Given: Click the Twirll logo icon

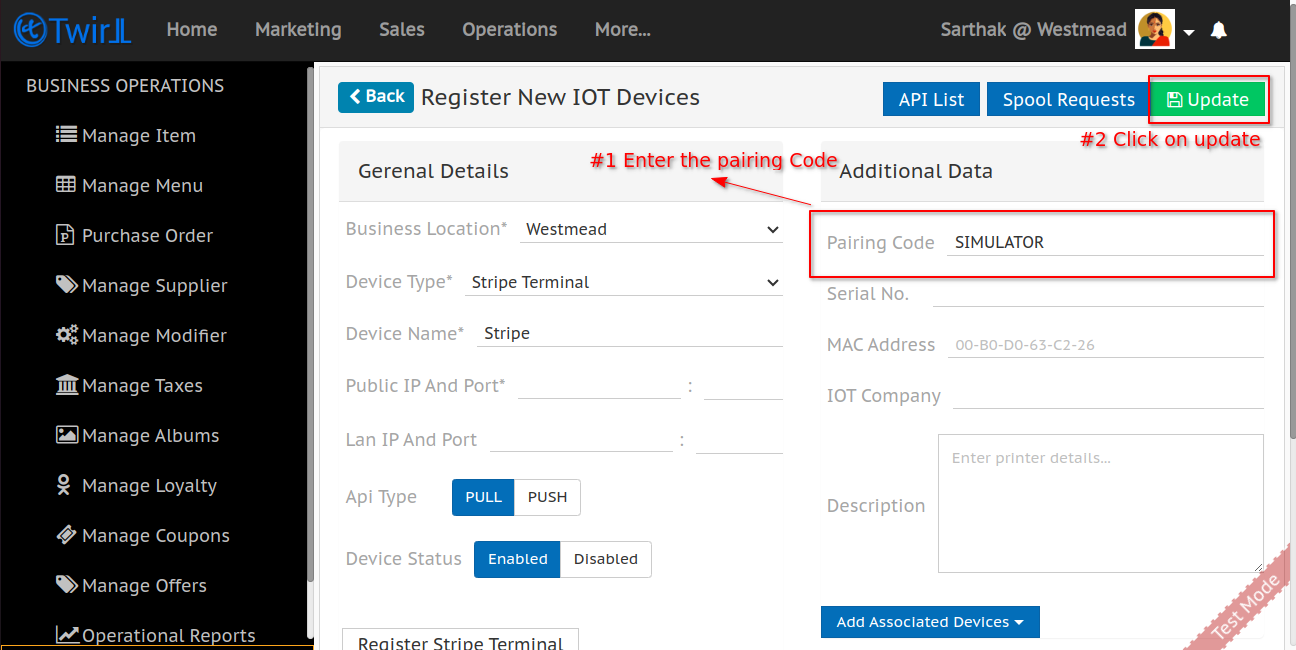Looking at the screenshot, I should 30,30.
